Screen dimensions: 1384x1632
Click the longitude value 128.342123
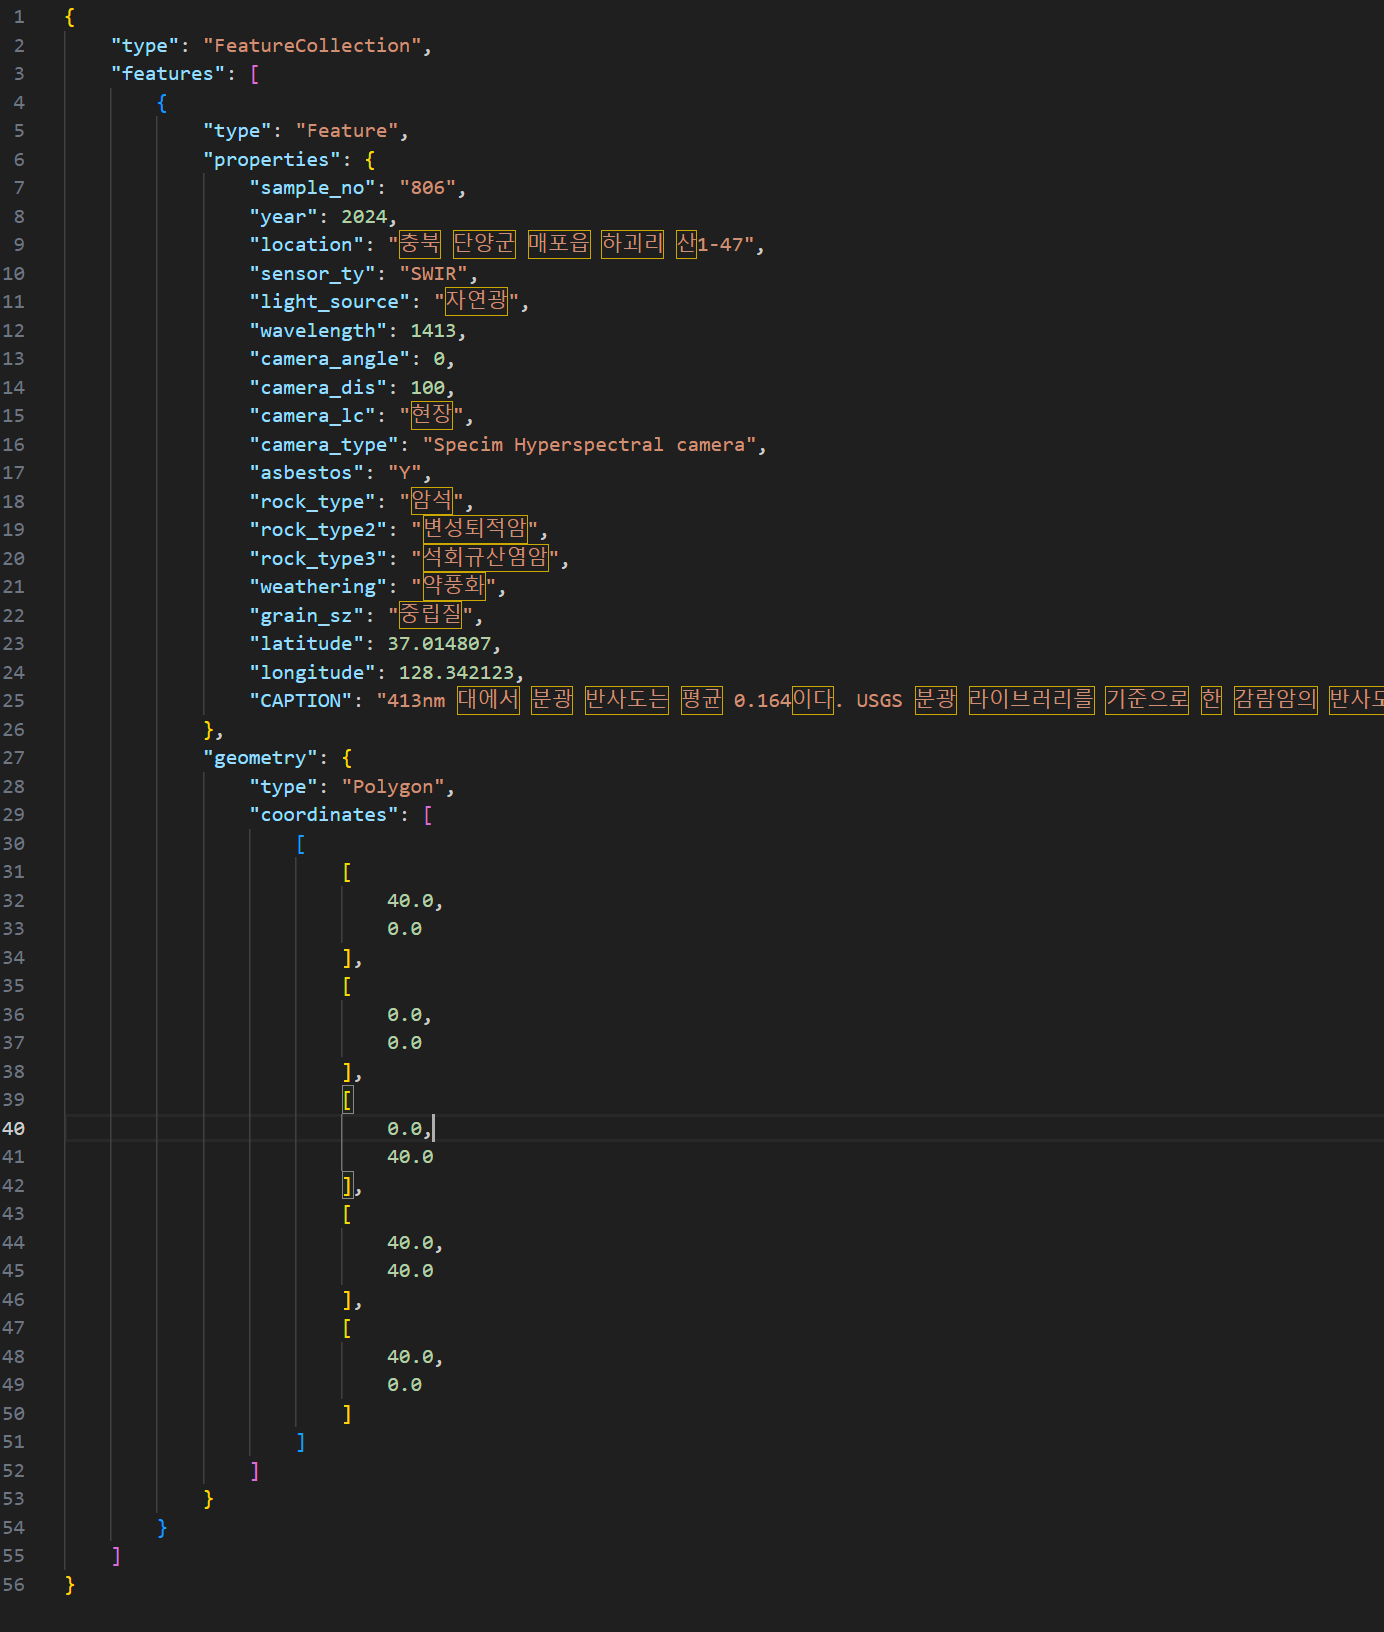(x=456, y=672)
